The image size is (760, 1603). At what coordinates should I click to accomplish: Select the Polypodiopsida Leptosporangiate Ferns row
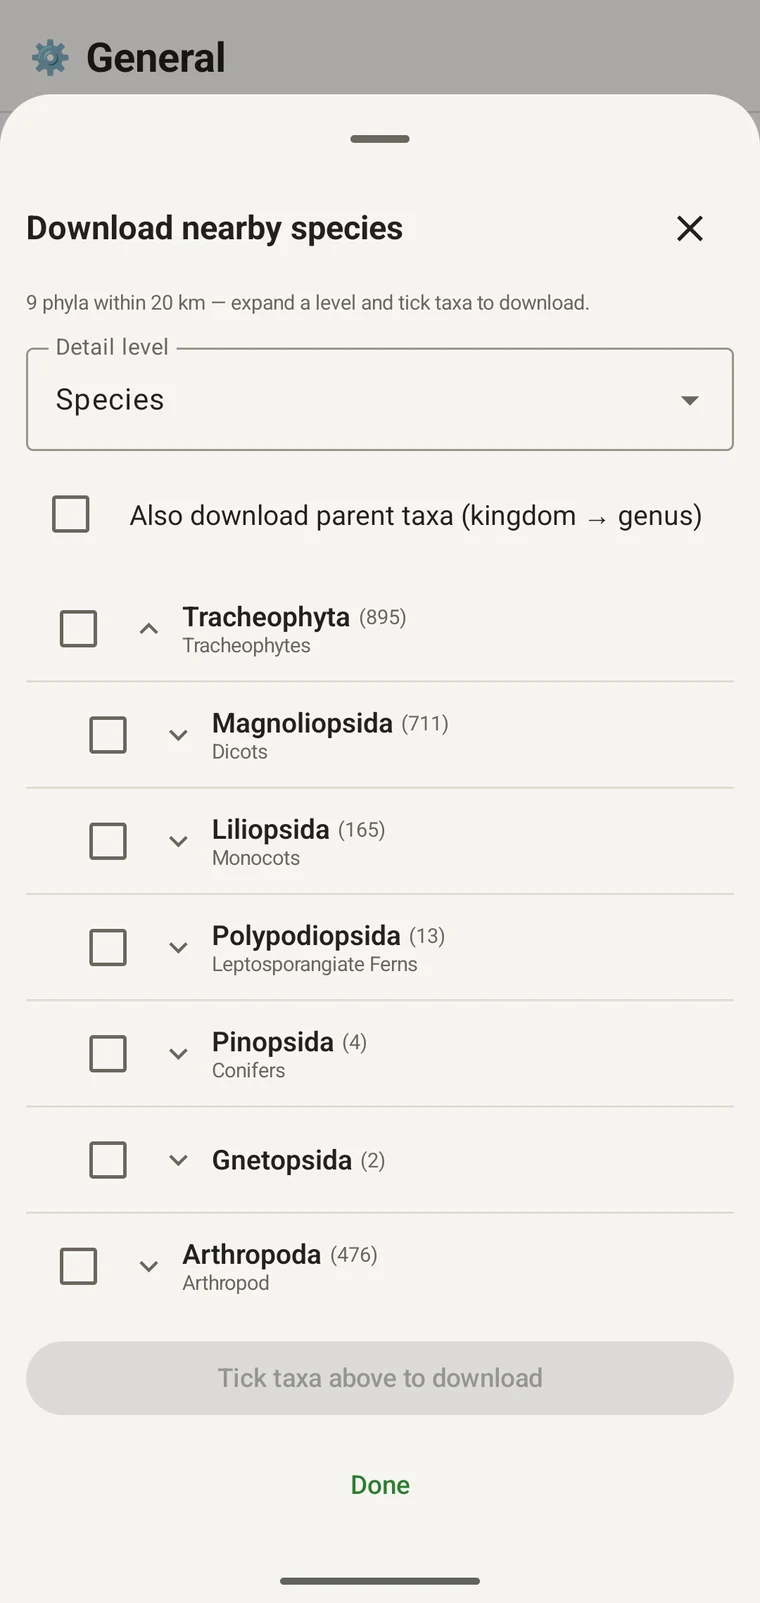click(x=380, y=948)
